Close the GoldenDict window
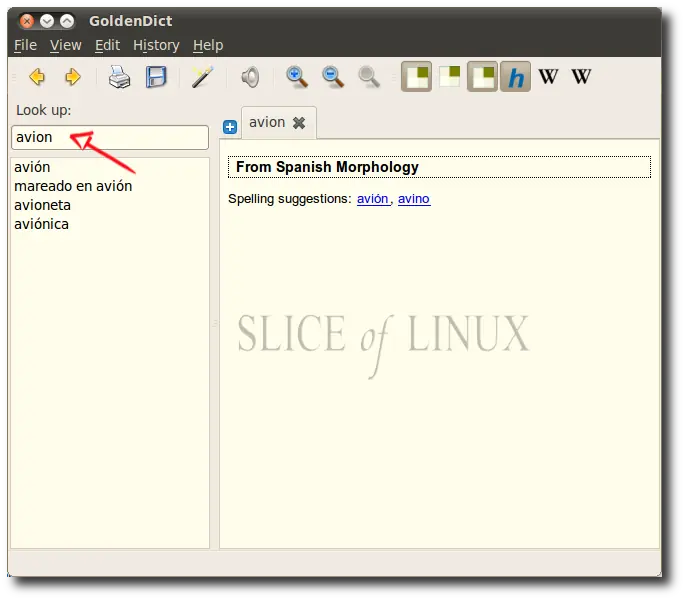The image size is (685, 600). 27,21
